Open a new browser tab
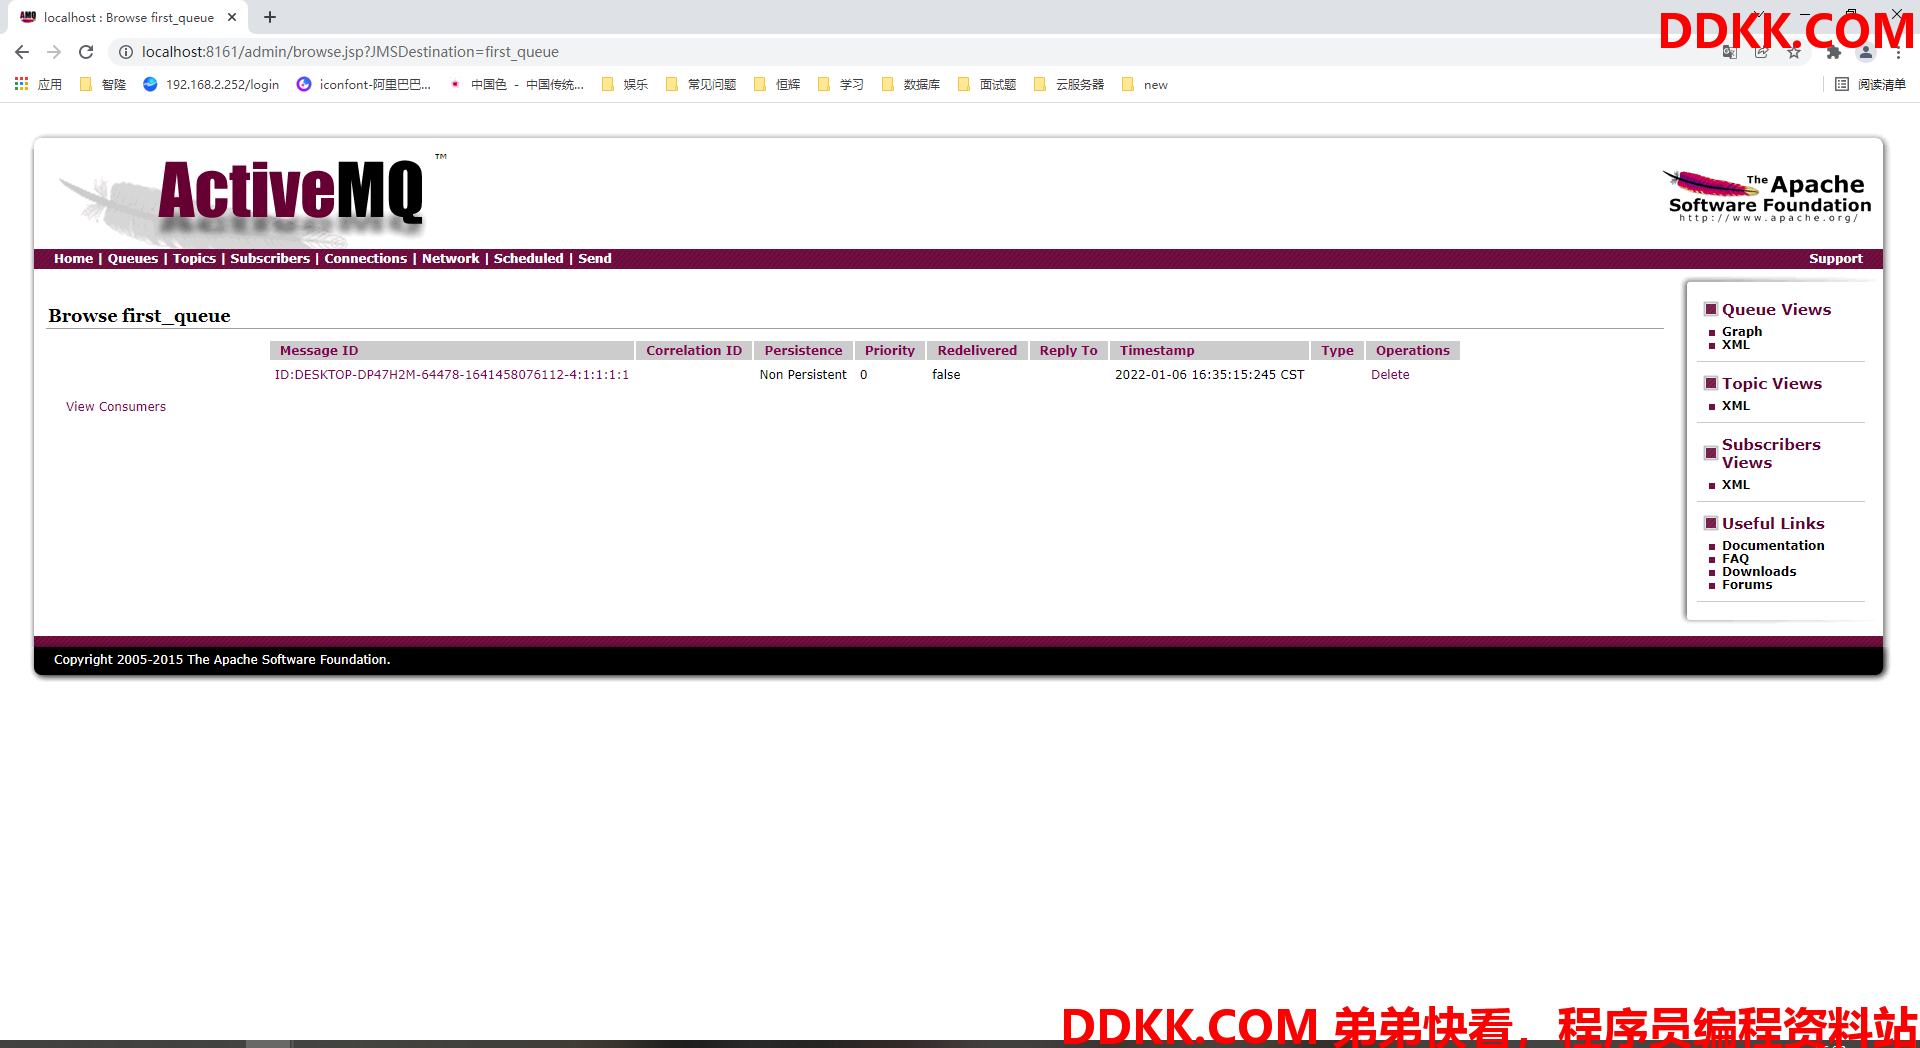The height and width of the screenshot is (1048, 1920). pyautogui.click(x=270, y=17)
